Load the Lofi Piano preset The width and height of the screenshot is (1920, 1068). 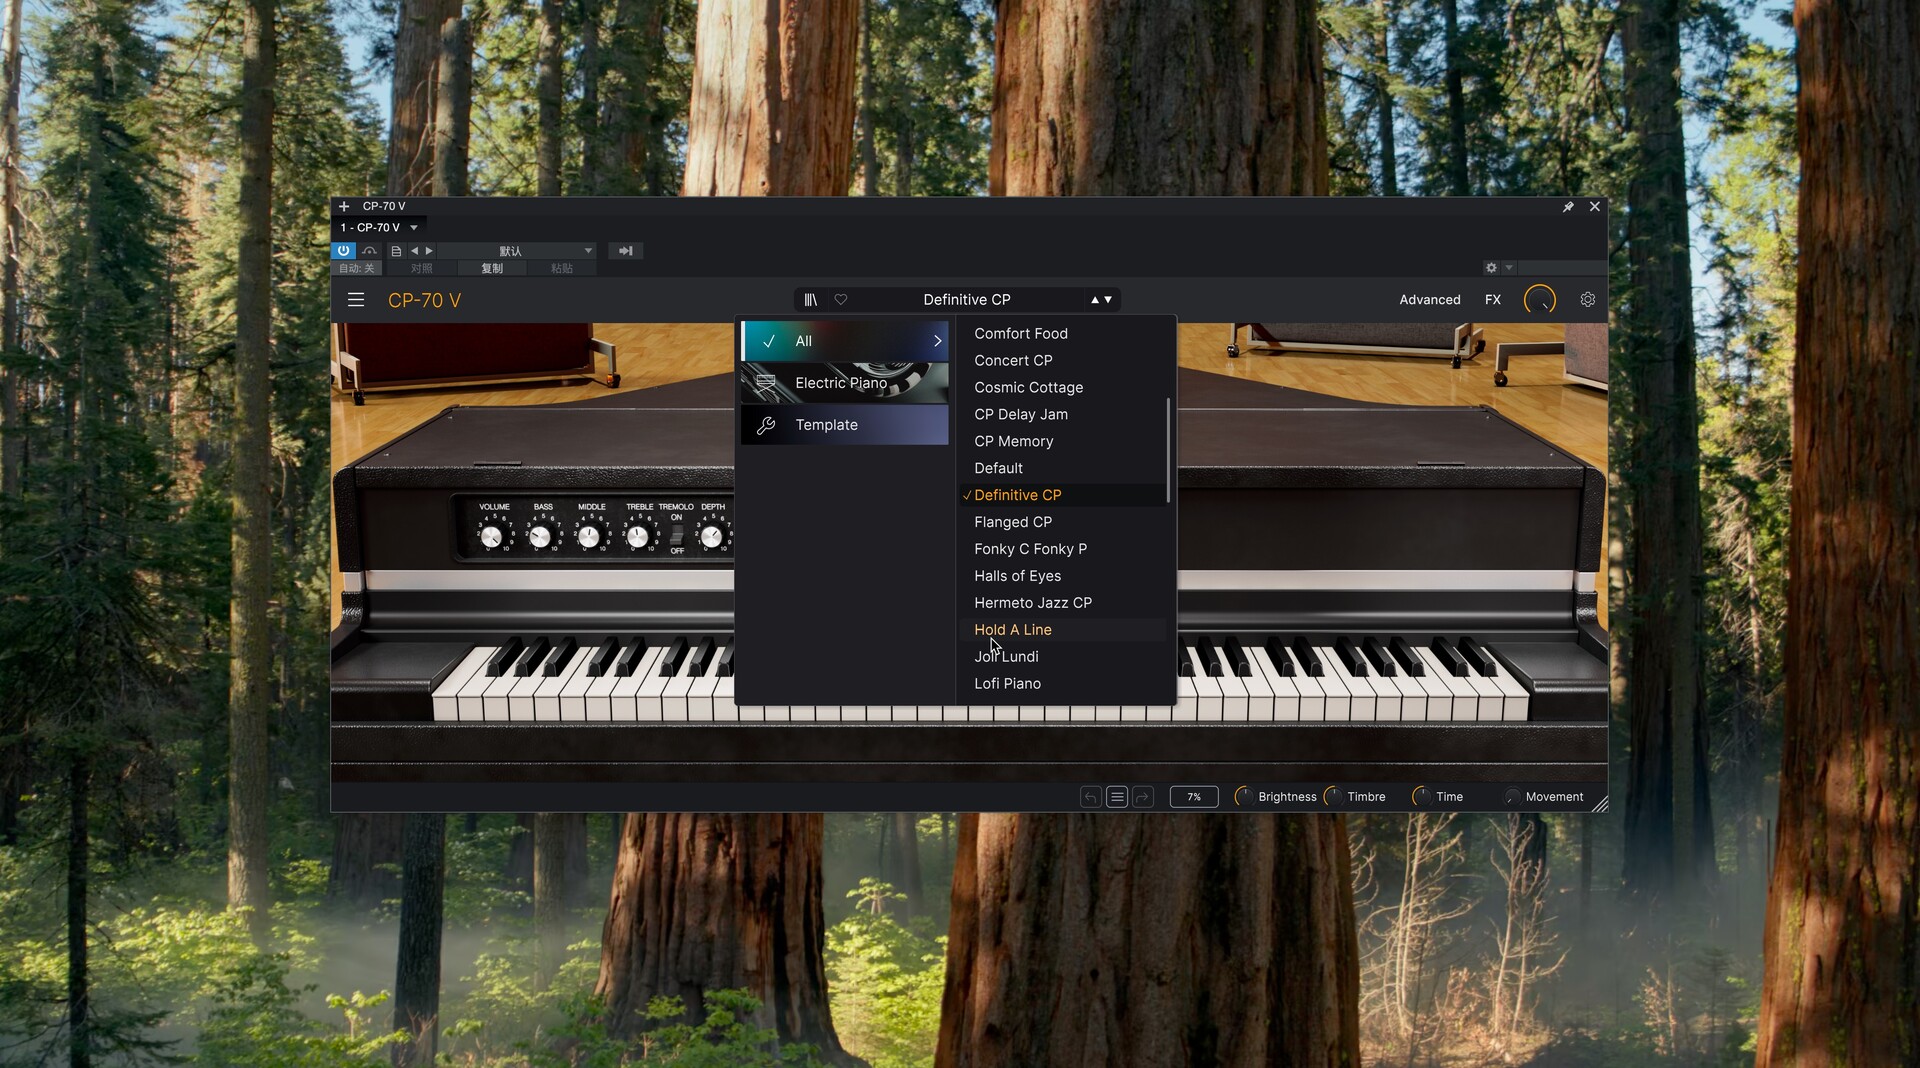(x=1063, y=684)
